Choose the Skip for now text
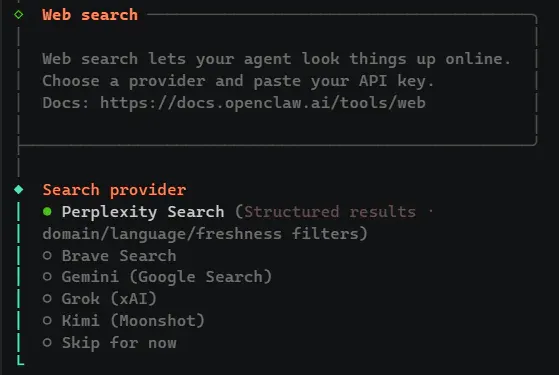Screen dimensions: 559x375 [119, 343]
